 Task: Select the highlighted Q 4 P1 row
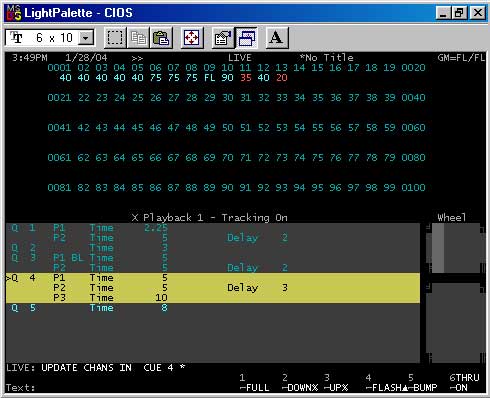tap(213, 278)
